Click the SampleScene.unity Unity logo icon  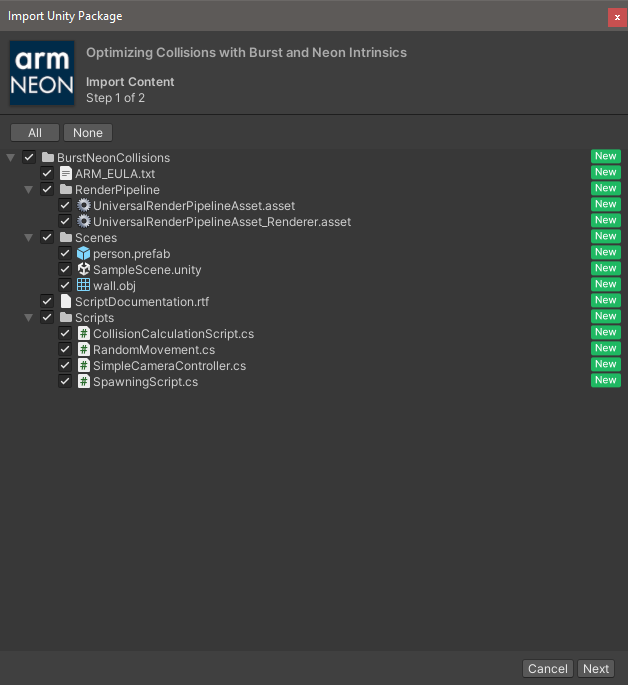coord(83,269)
